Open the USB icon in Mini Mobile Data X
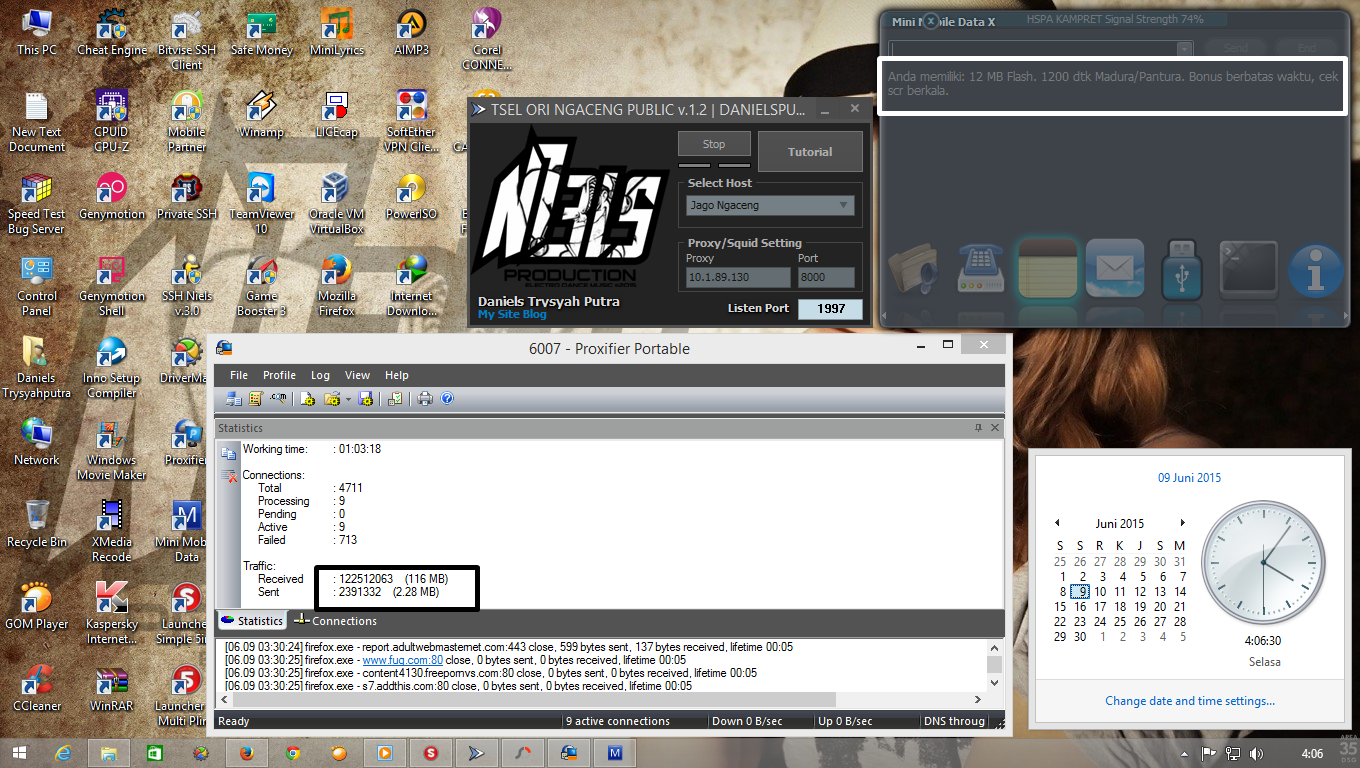The image size is (1360, 768). point(1181,268)
